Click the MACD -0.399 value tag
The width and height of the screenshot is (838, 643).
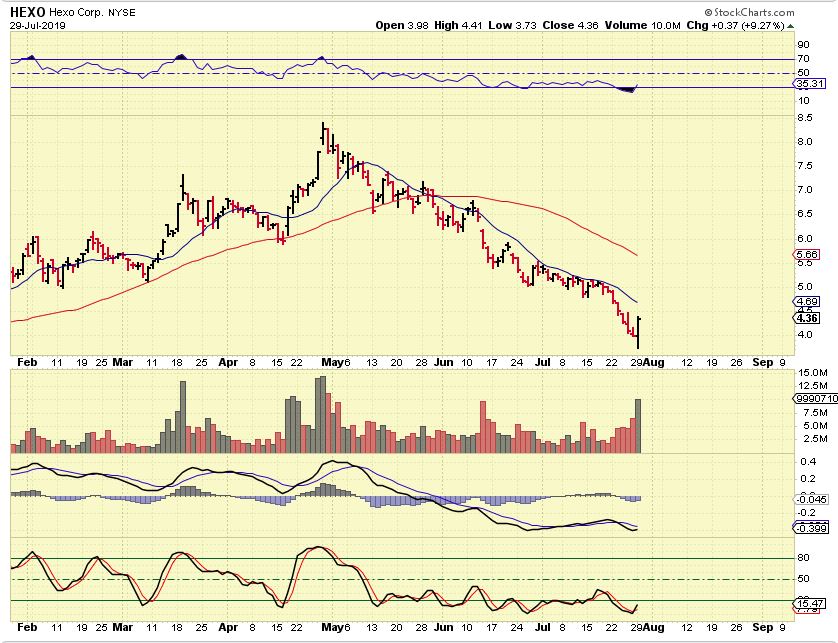coord(811,528)
